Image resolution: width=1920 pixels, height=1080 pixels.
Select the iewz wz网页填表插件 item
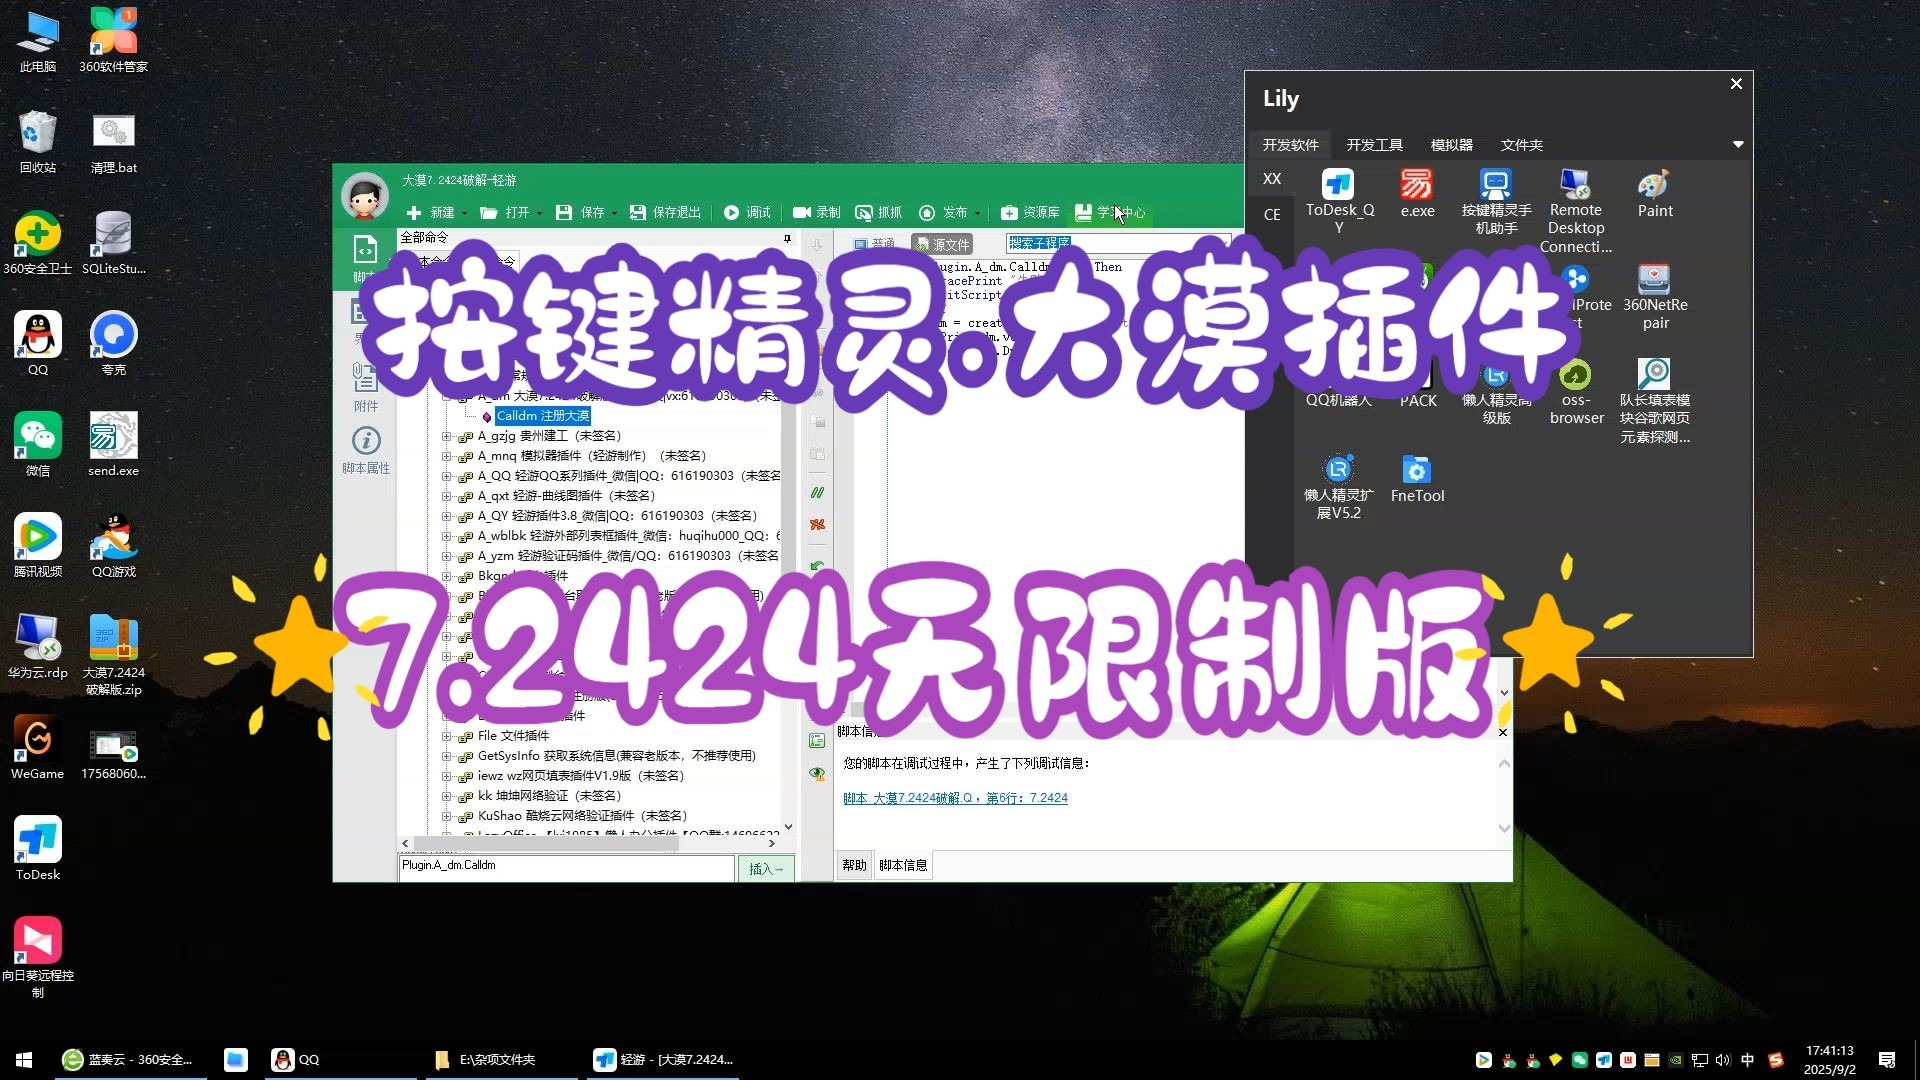[x=580, y=776]
